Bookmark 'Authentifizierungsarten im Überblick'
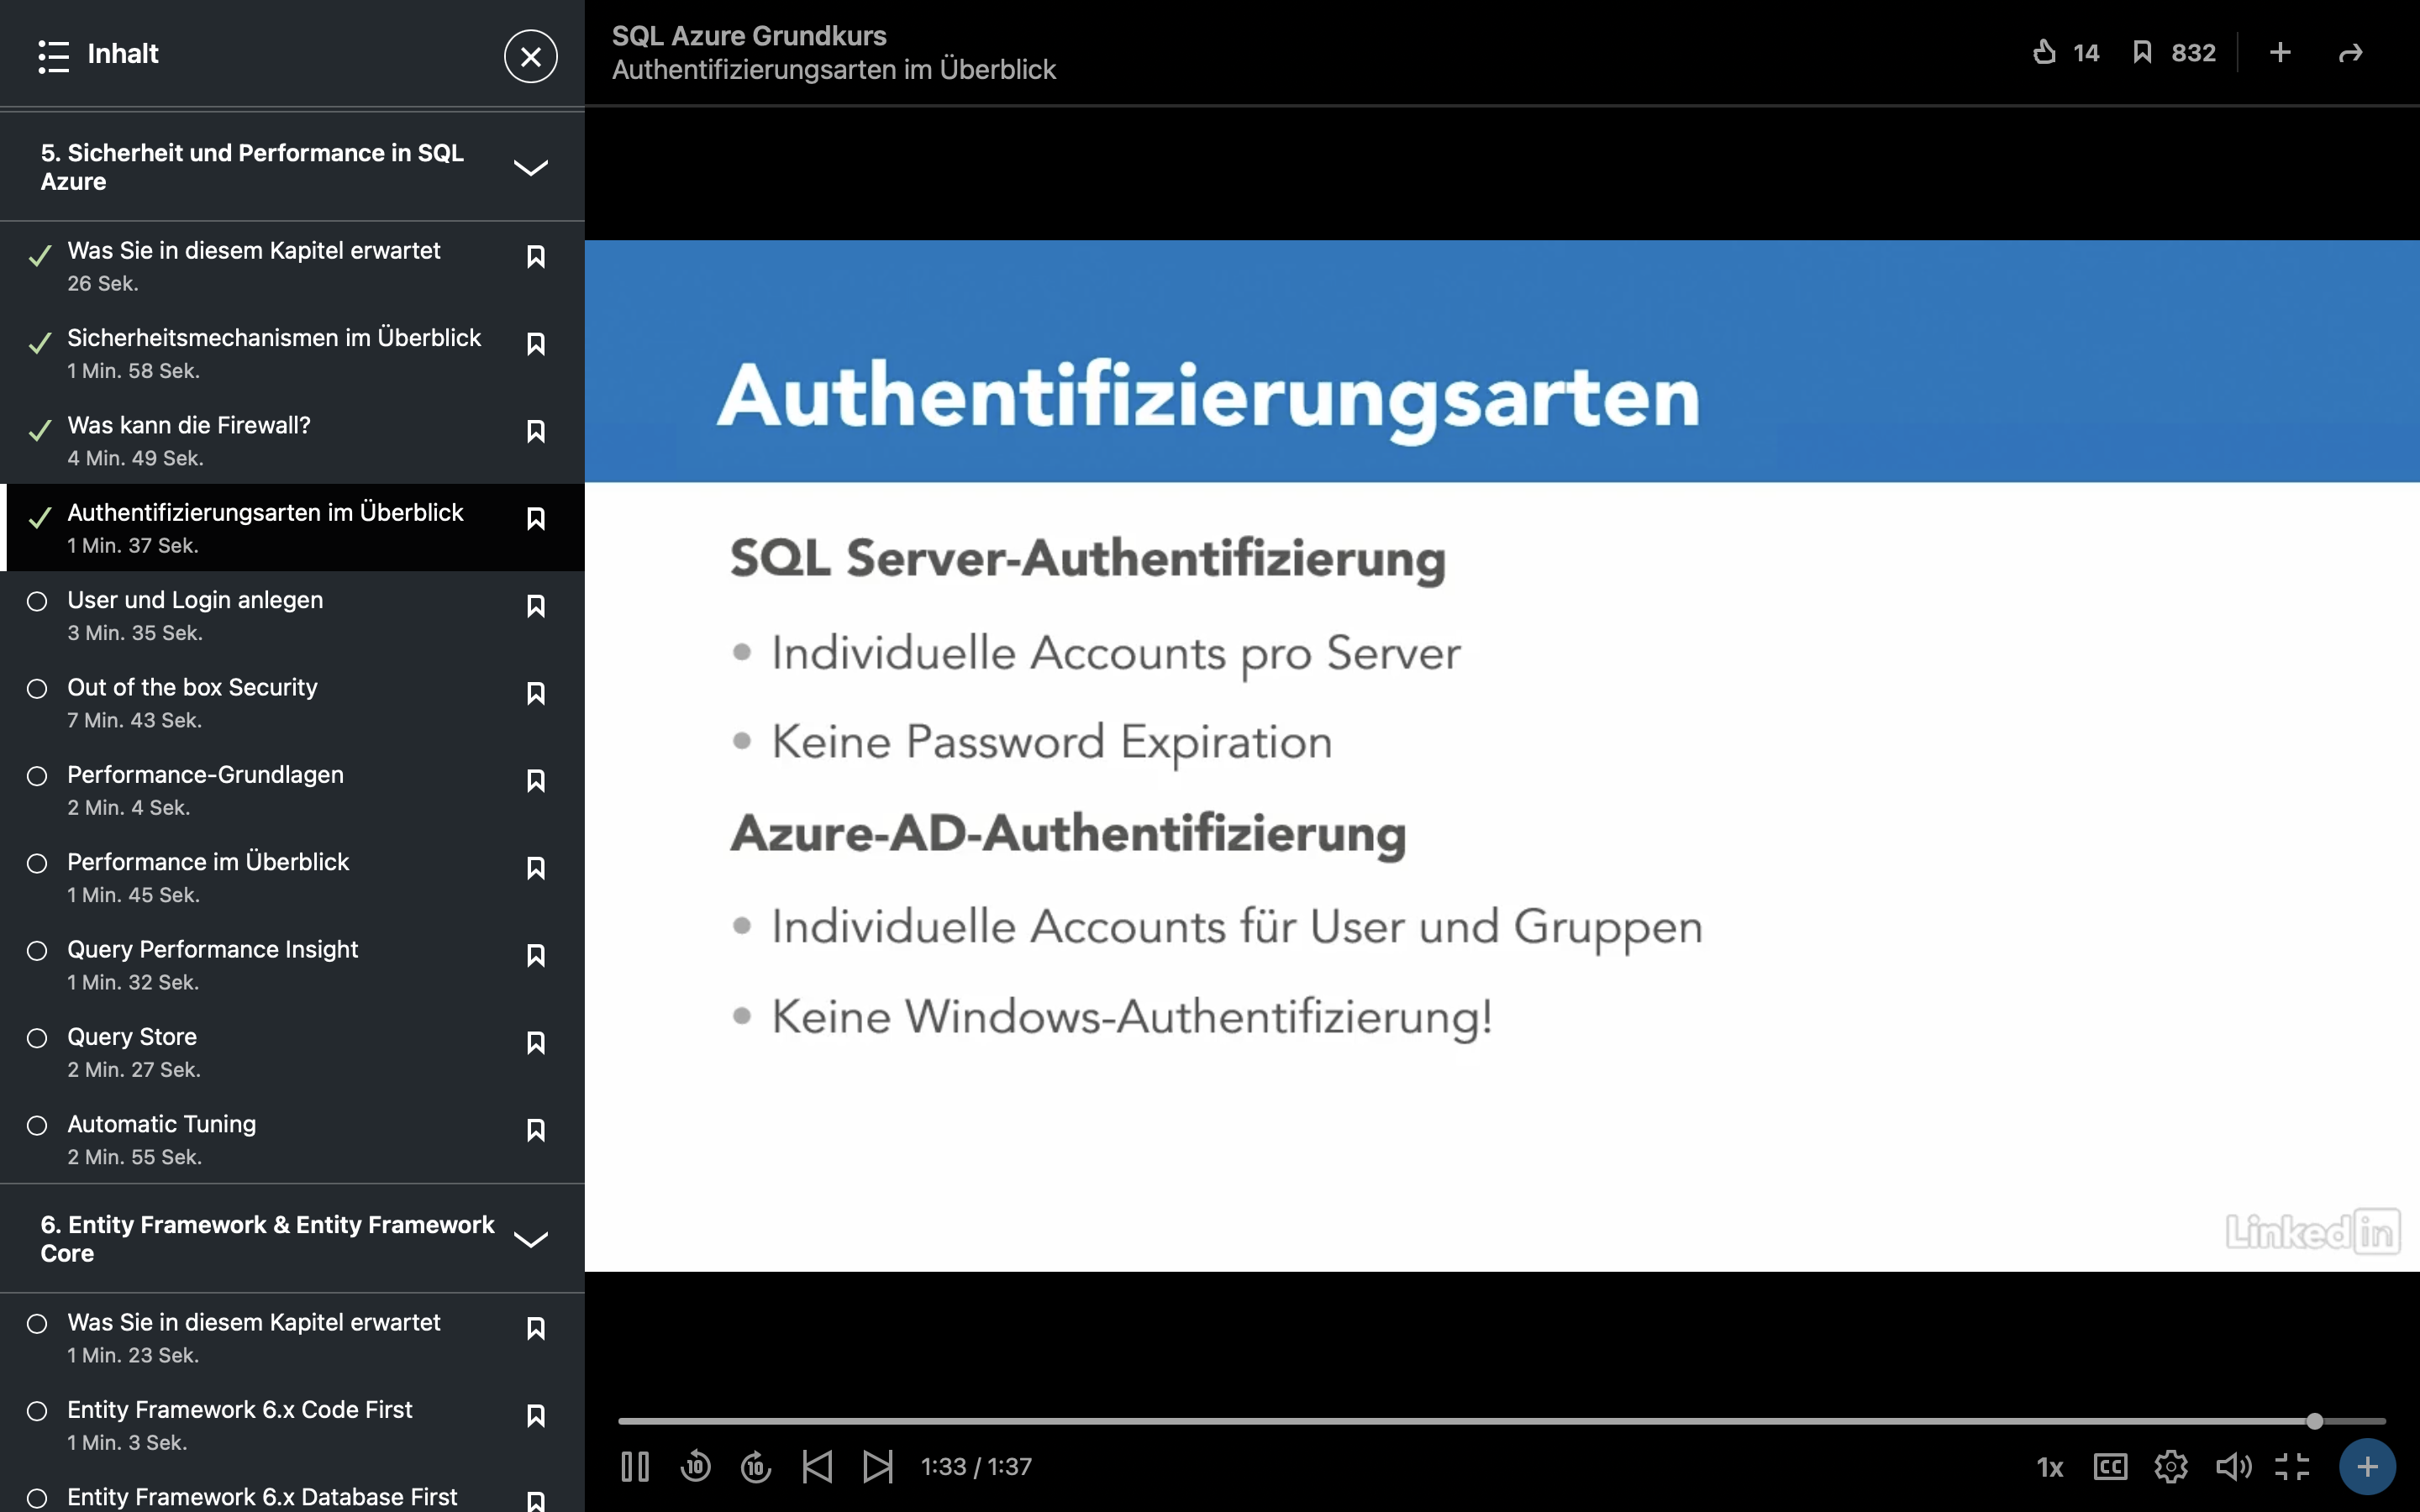This screenshot has width=2420, height=1512. point(536,519)
